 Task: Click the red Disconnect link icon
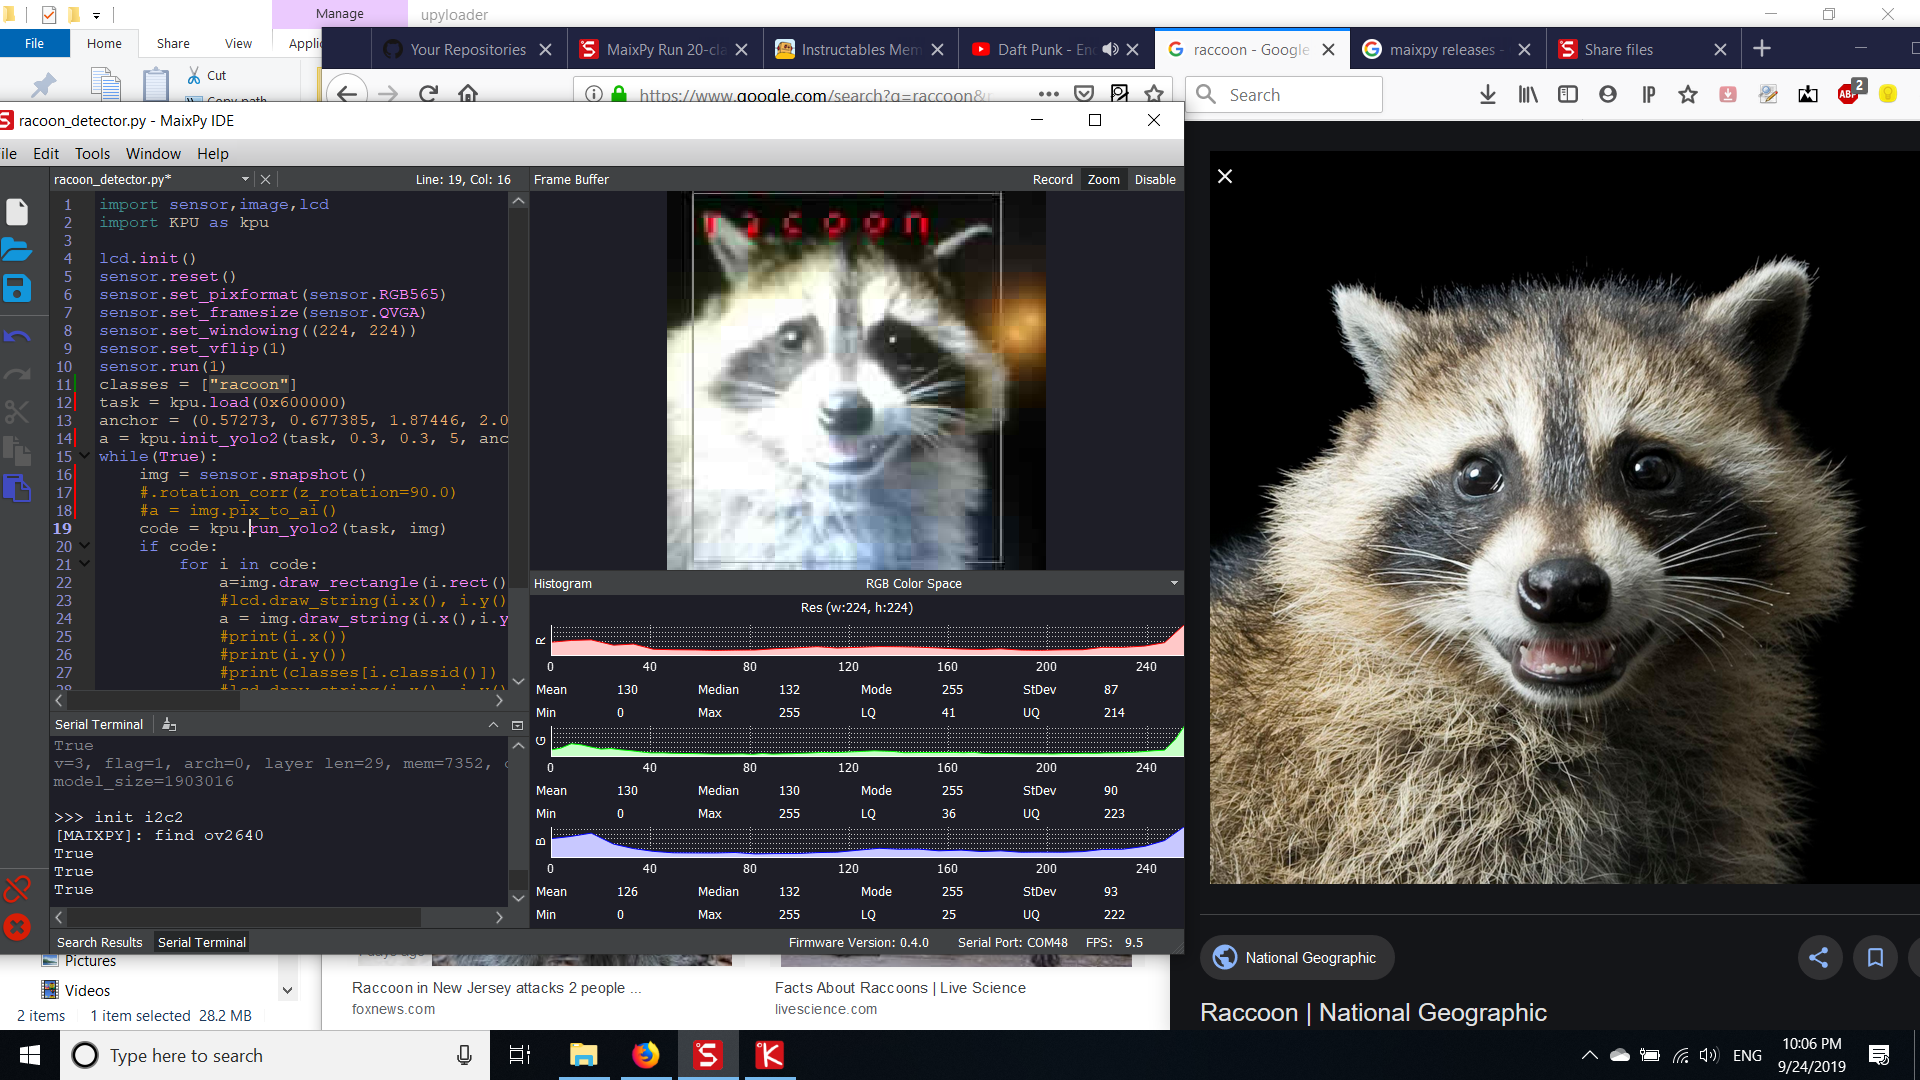[x=17, y=888]
